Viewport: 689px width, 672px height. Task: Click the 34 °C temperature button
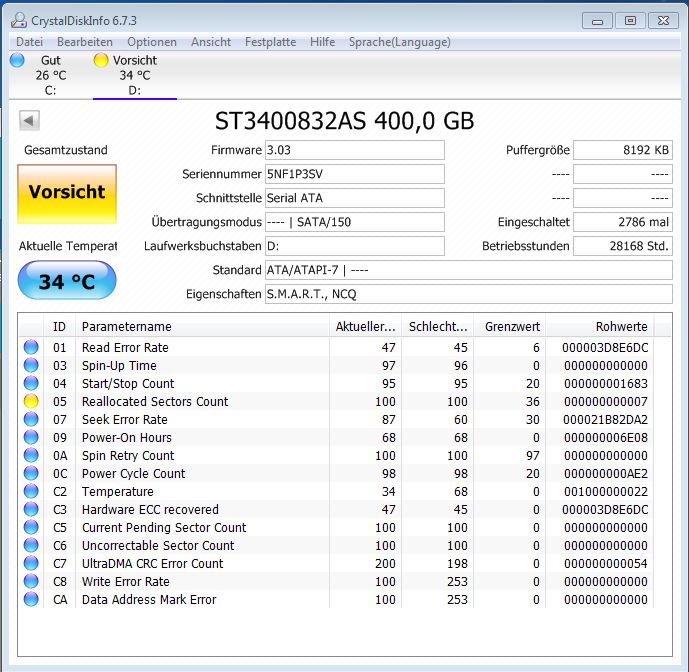pos(67,280)
